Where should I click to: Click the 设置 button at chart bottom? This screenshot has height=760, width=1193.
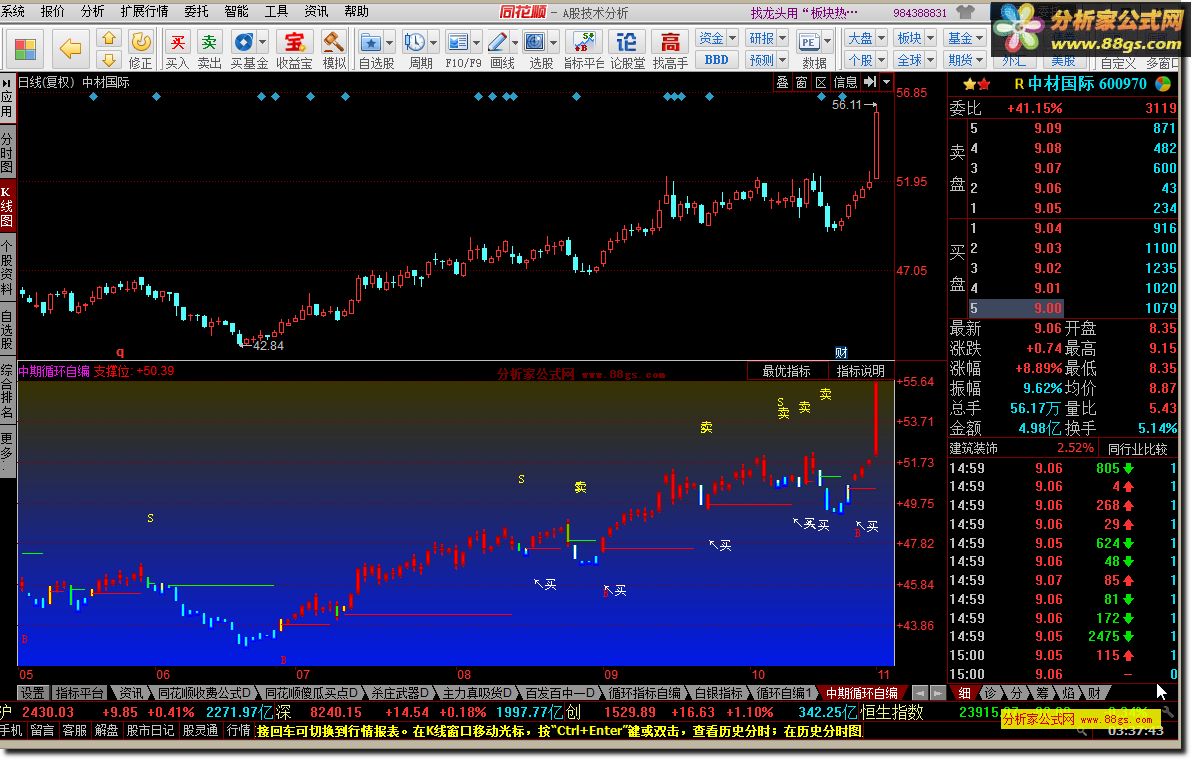click(x=32, y=693)
